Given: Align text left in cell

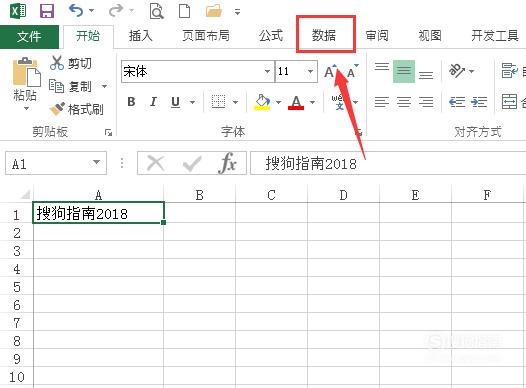Looking at the screenshot, I should 382,102.
